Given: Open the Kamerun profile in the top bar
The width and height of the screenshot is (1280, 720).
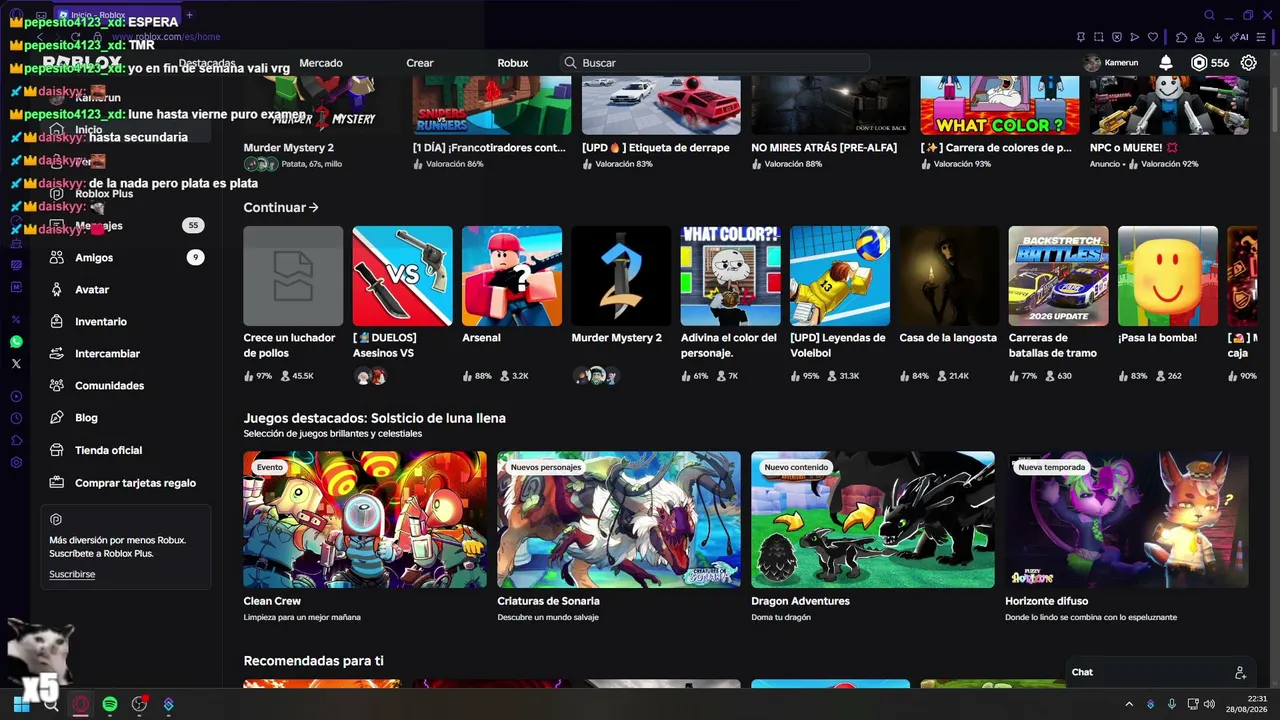Looking at the screenshot, I should (1111, 63).
